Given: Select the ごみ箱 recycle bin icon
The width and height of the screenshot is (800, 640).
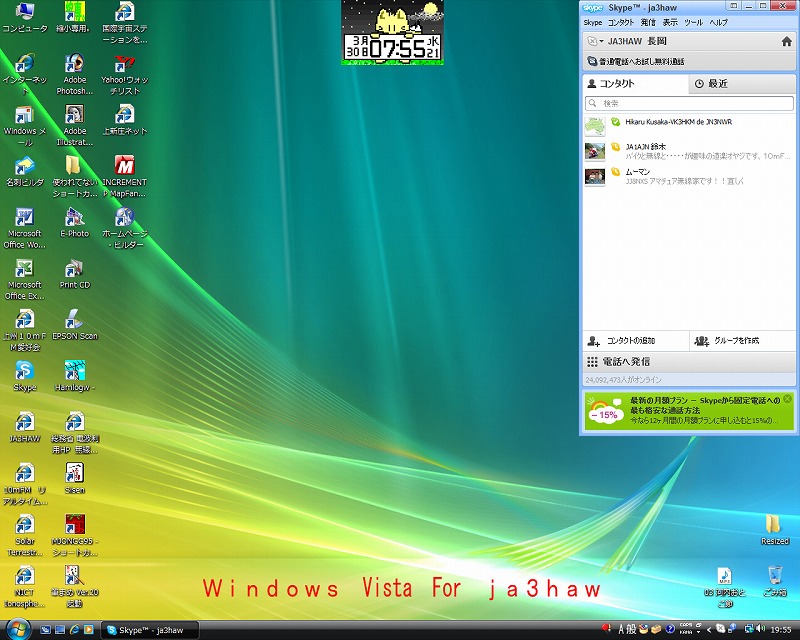Looking at the screenshot, I should [x=774, y=581].
